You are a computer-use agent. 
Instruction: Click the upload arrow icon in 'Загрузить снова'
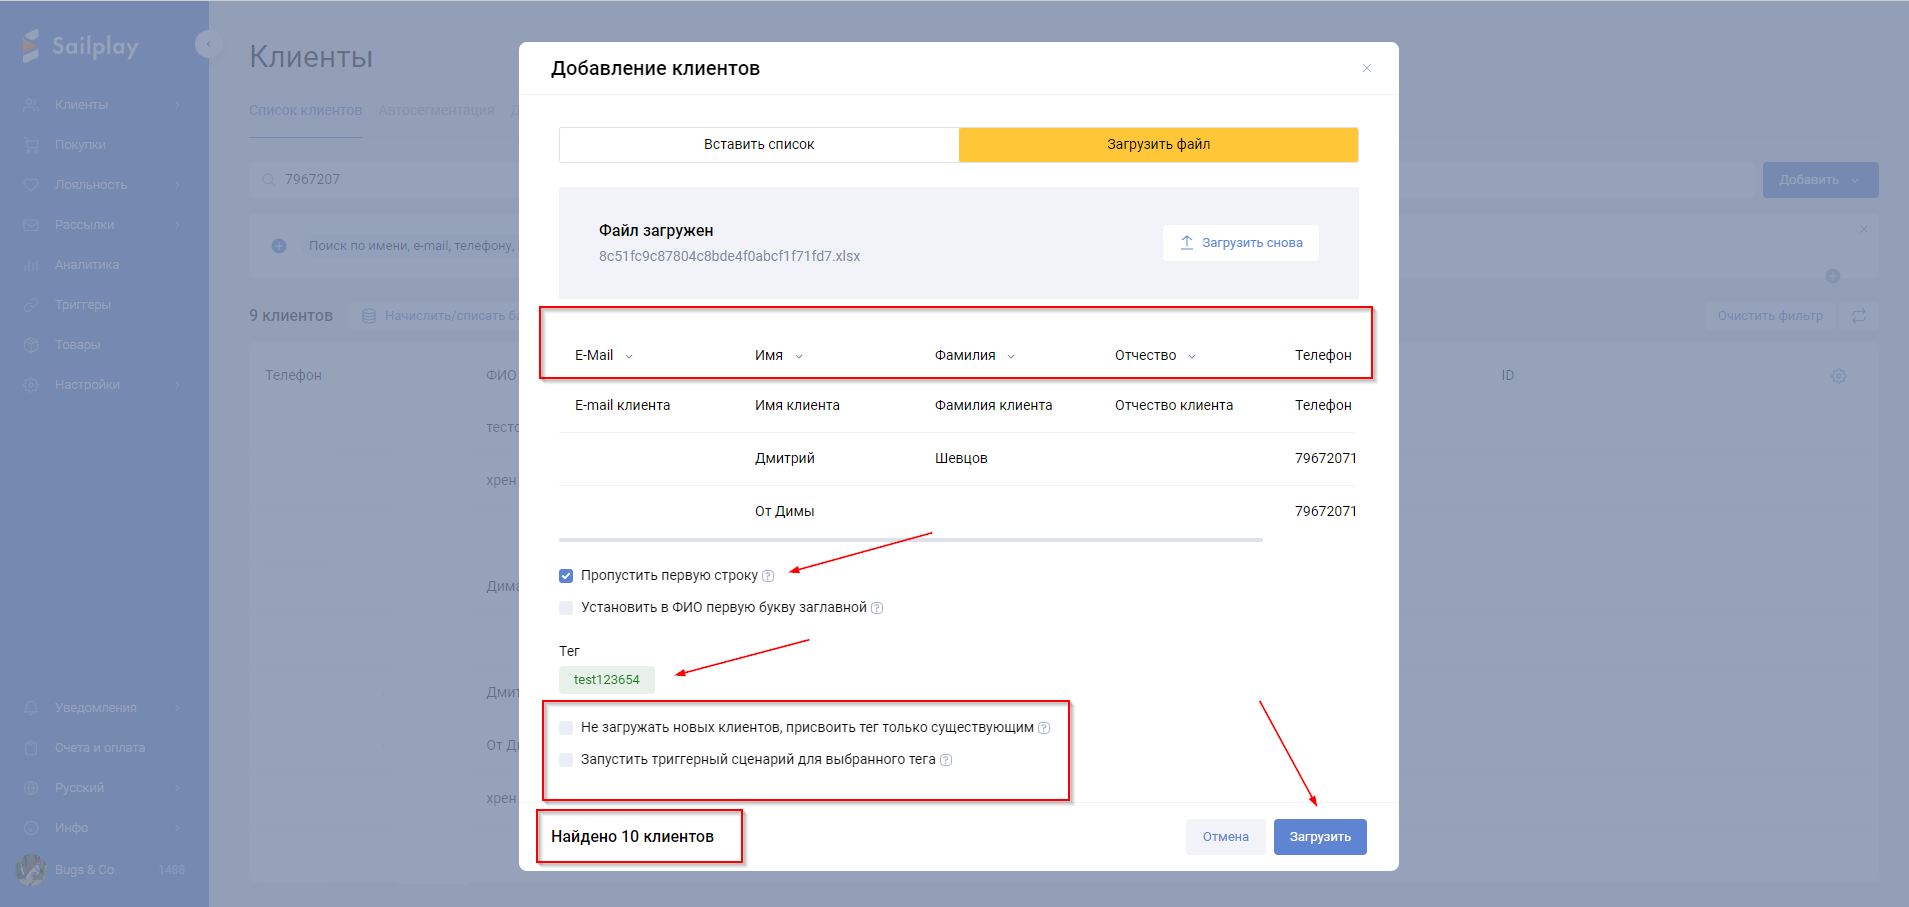click(1187, 243)
